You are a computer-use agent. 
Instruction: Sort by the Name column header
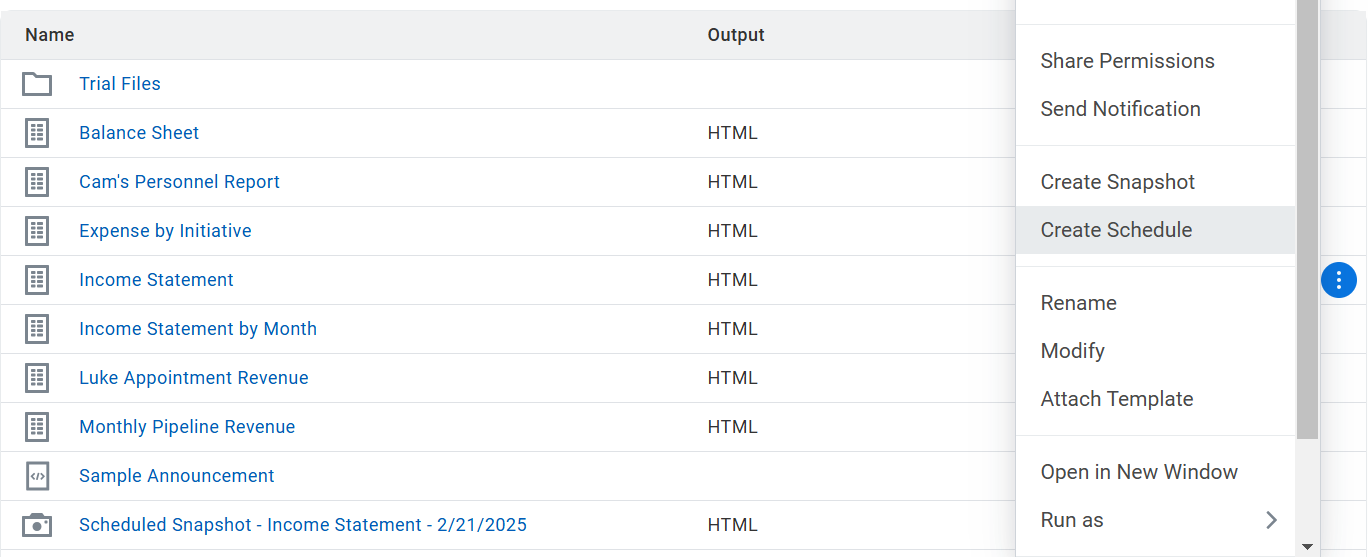[50, 35]
